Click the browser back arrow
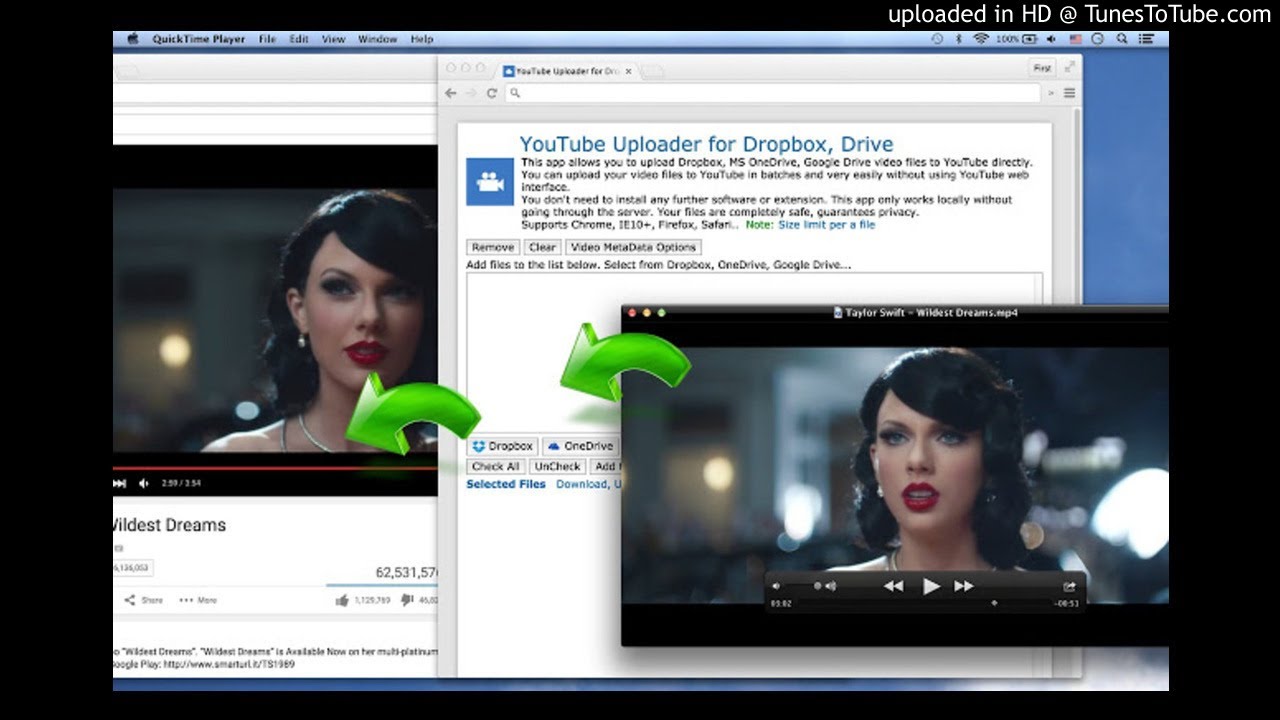The width and height of the screenshot is (1280, 720). click(x=451, y=93)
